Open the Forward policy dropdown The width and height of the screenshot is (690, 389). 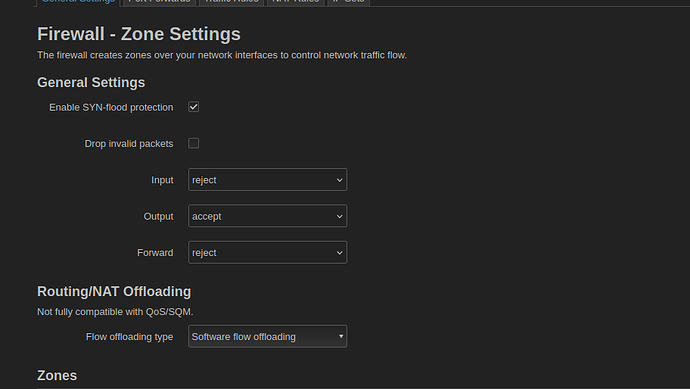268,253
